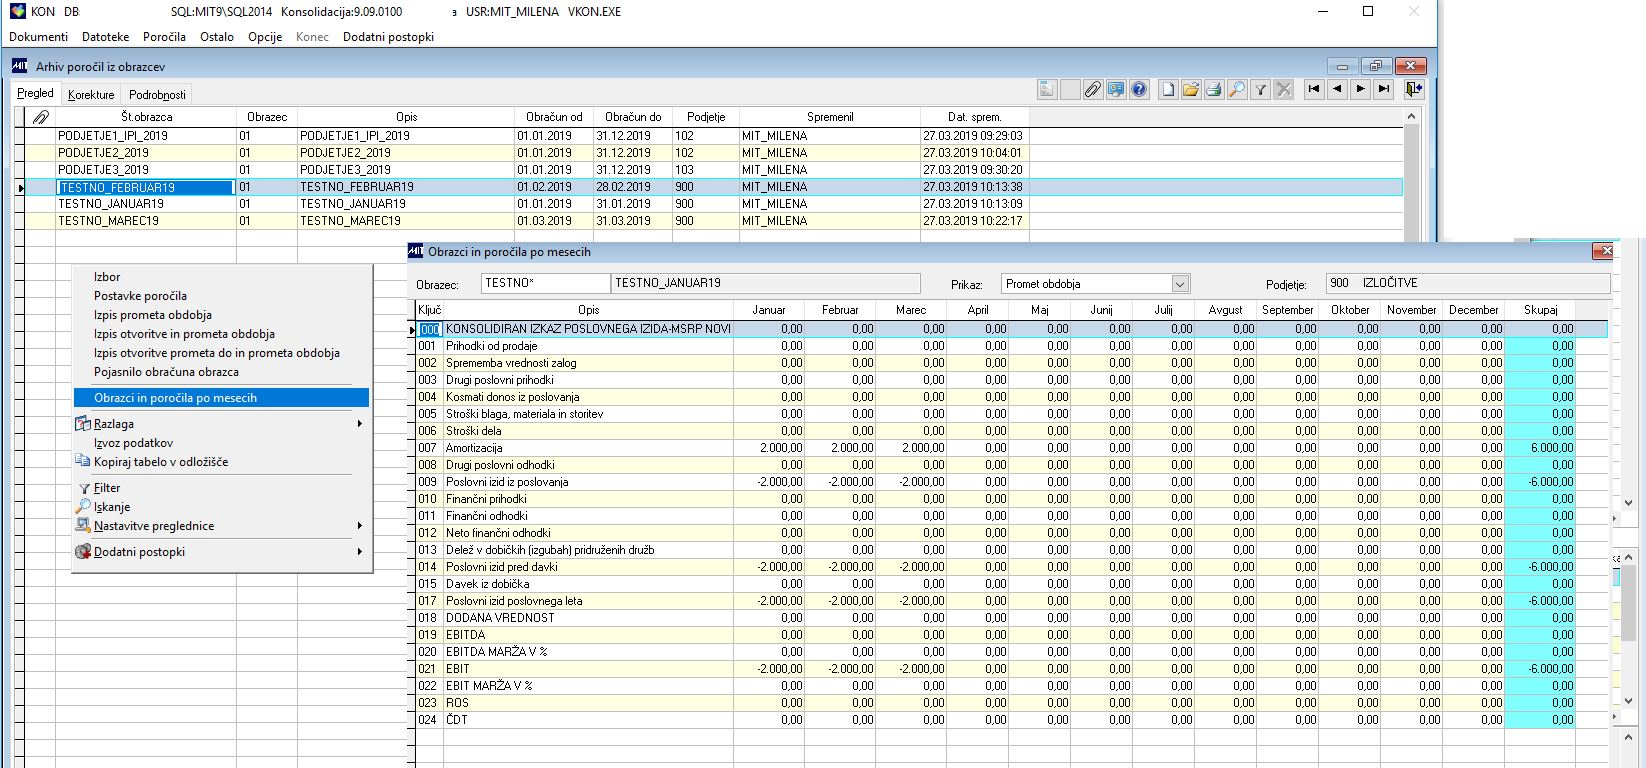Open help via blue question mark icon
Image resolution: width=1646 pixels, height=768 pixels.
[1139, 90]
